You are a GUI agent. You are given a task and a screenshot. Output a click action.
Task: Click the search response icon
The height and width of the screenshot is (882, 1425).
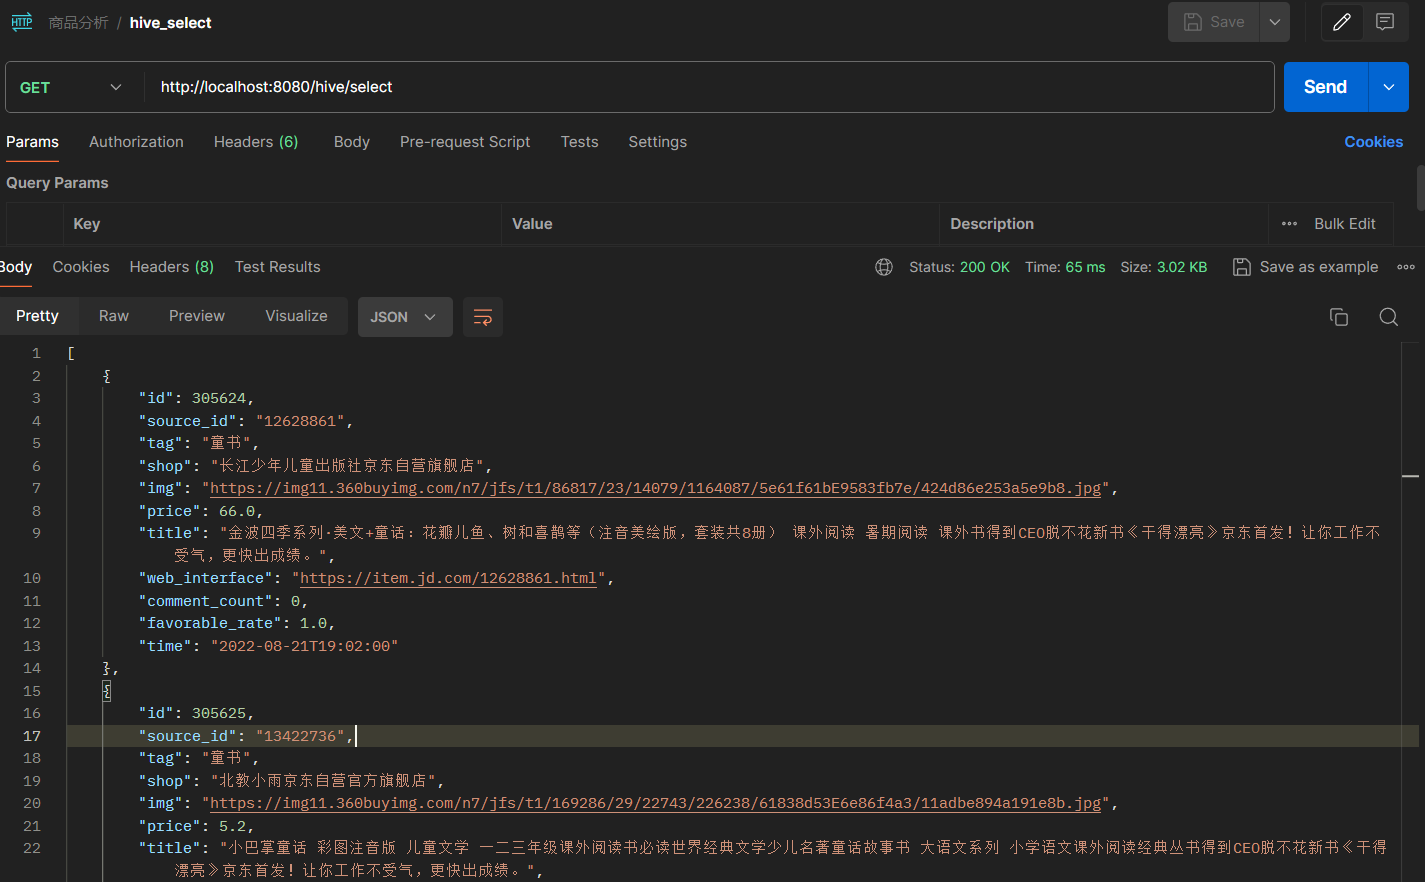[x=1389, y=317]
